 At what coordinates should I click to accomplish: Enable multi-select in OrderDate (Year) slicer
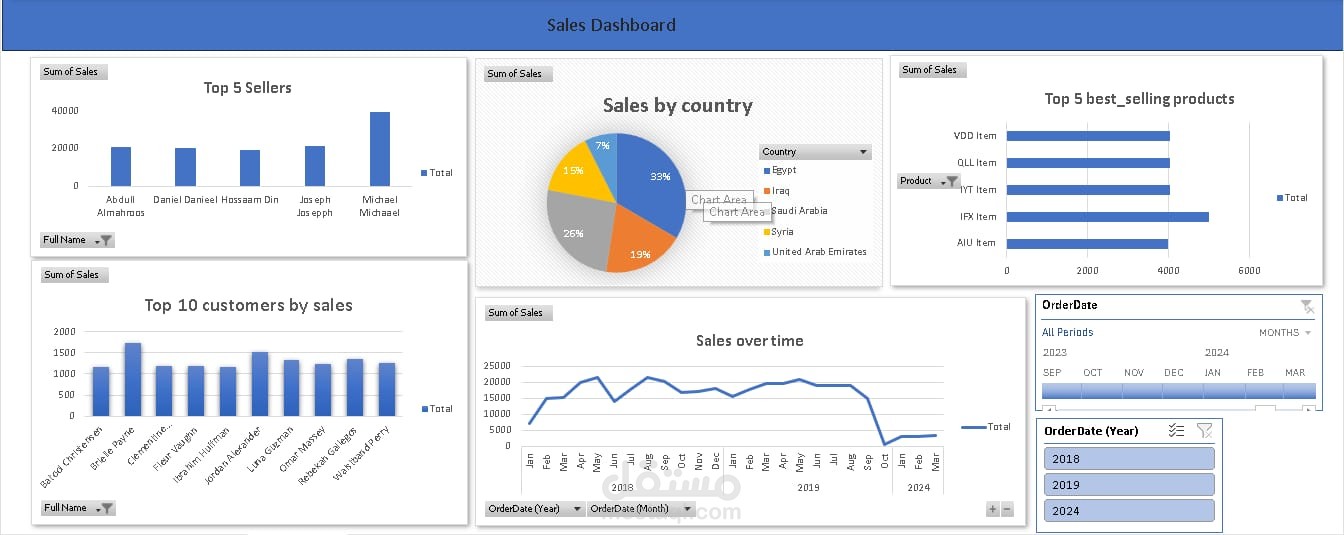[x=1176, y=430]
